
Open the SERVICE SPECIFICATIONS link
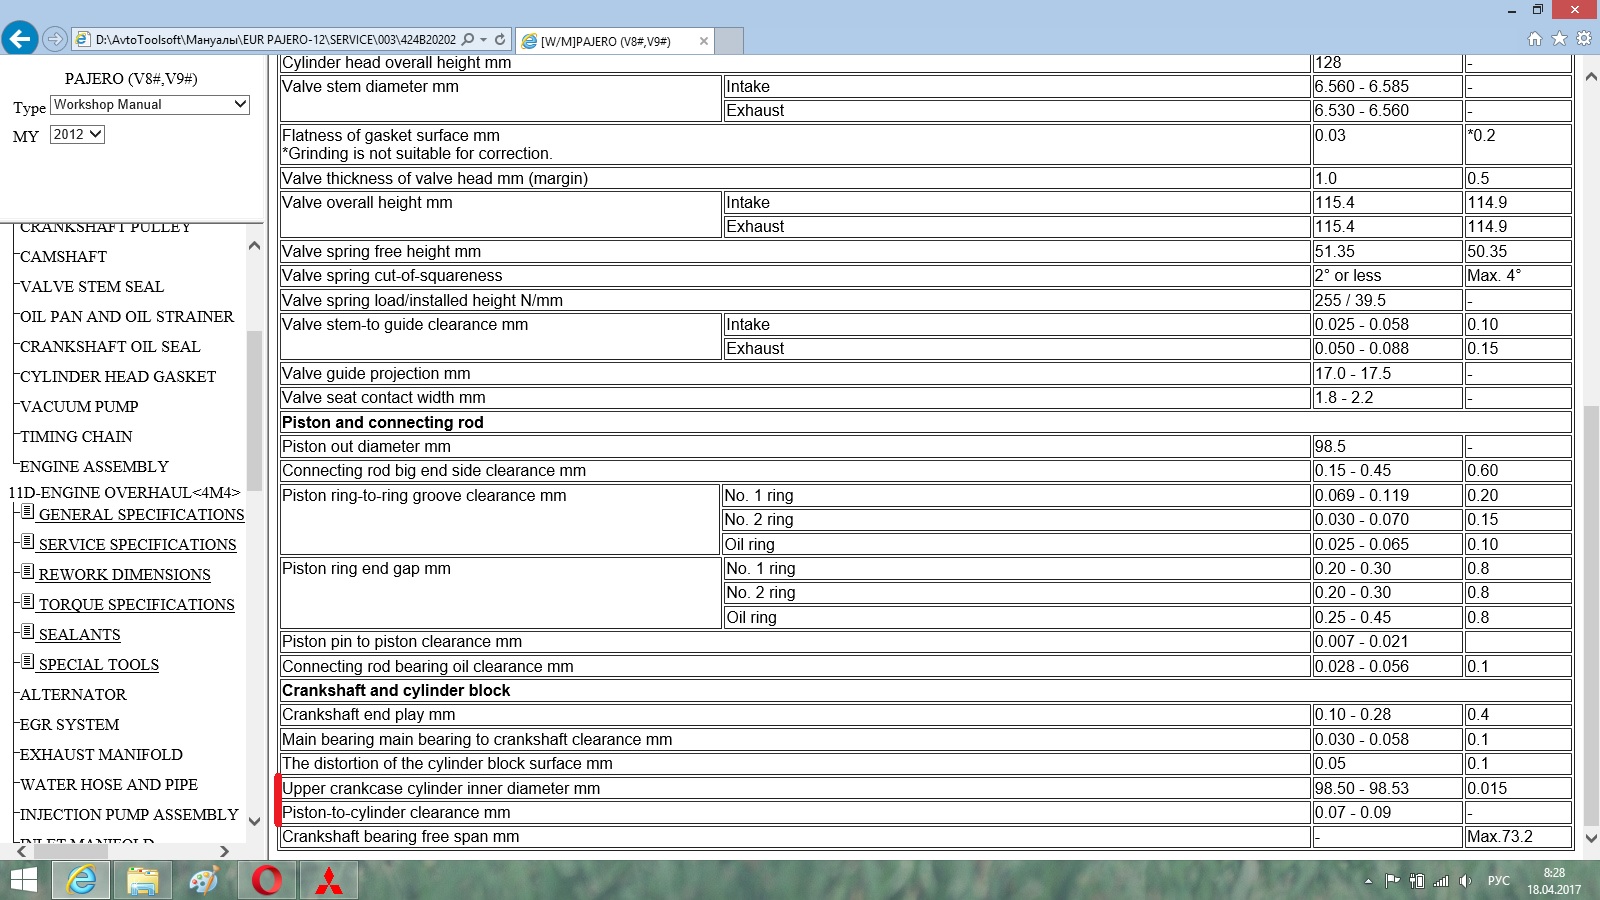(137, 545)
